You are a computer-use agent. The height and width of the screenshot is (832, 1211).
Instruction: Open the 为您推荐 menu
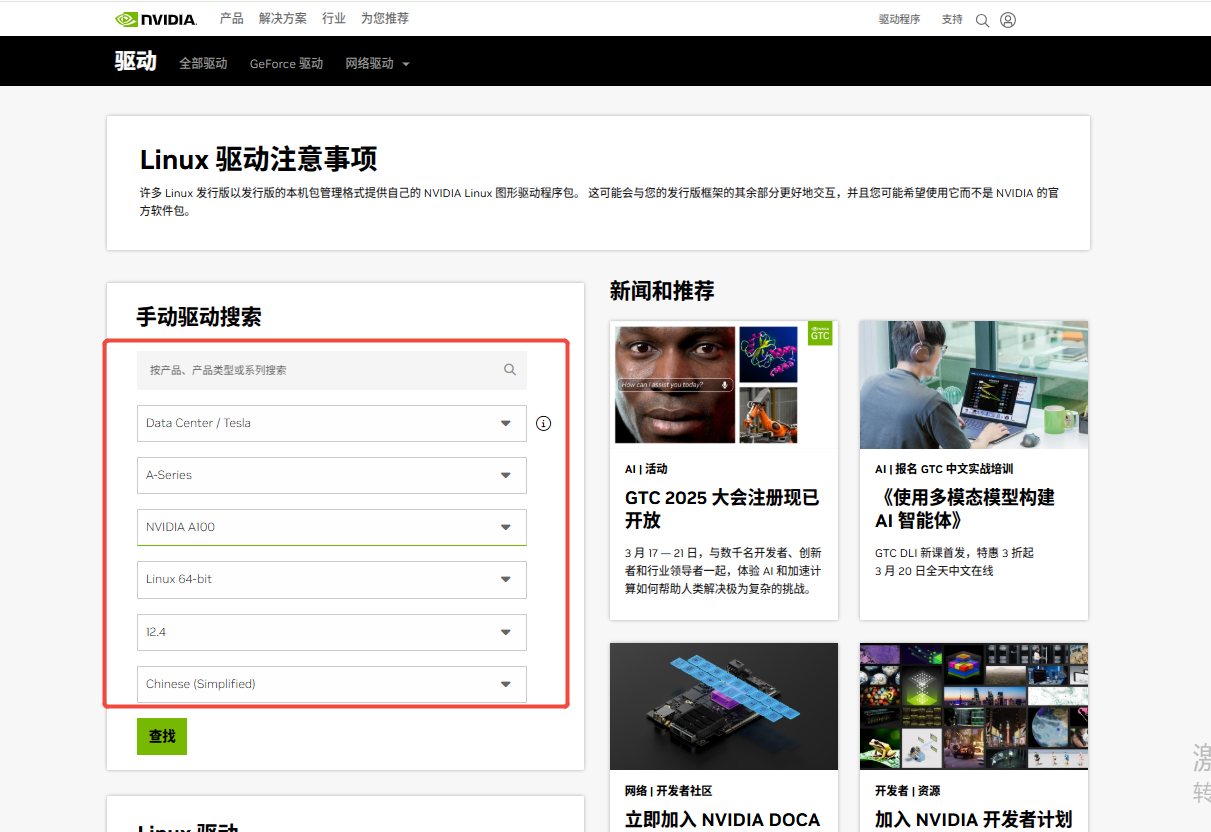click(x=385, y=19)
